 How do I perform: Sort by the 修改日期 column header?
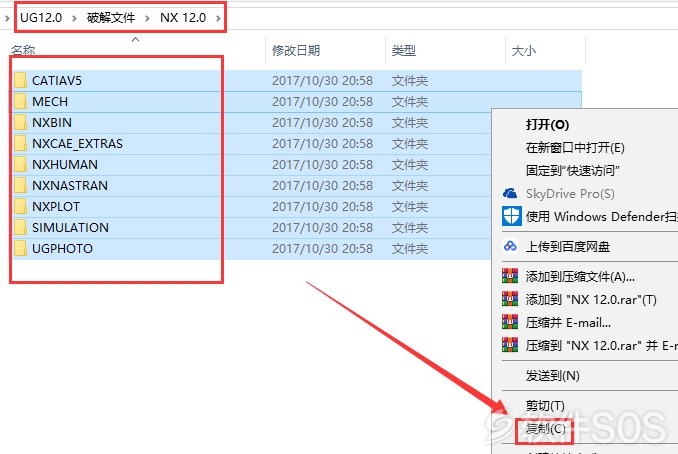[x=296, y=51]
